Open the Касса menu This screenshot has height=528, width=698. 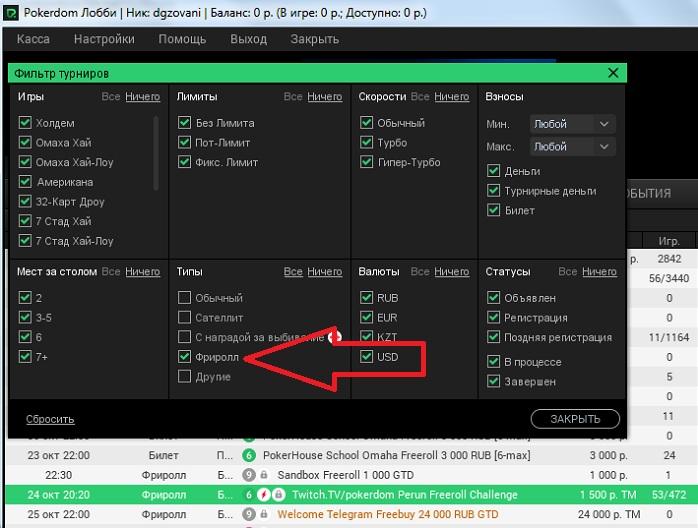point(33,39)
